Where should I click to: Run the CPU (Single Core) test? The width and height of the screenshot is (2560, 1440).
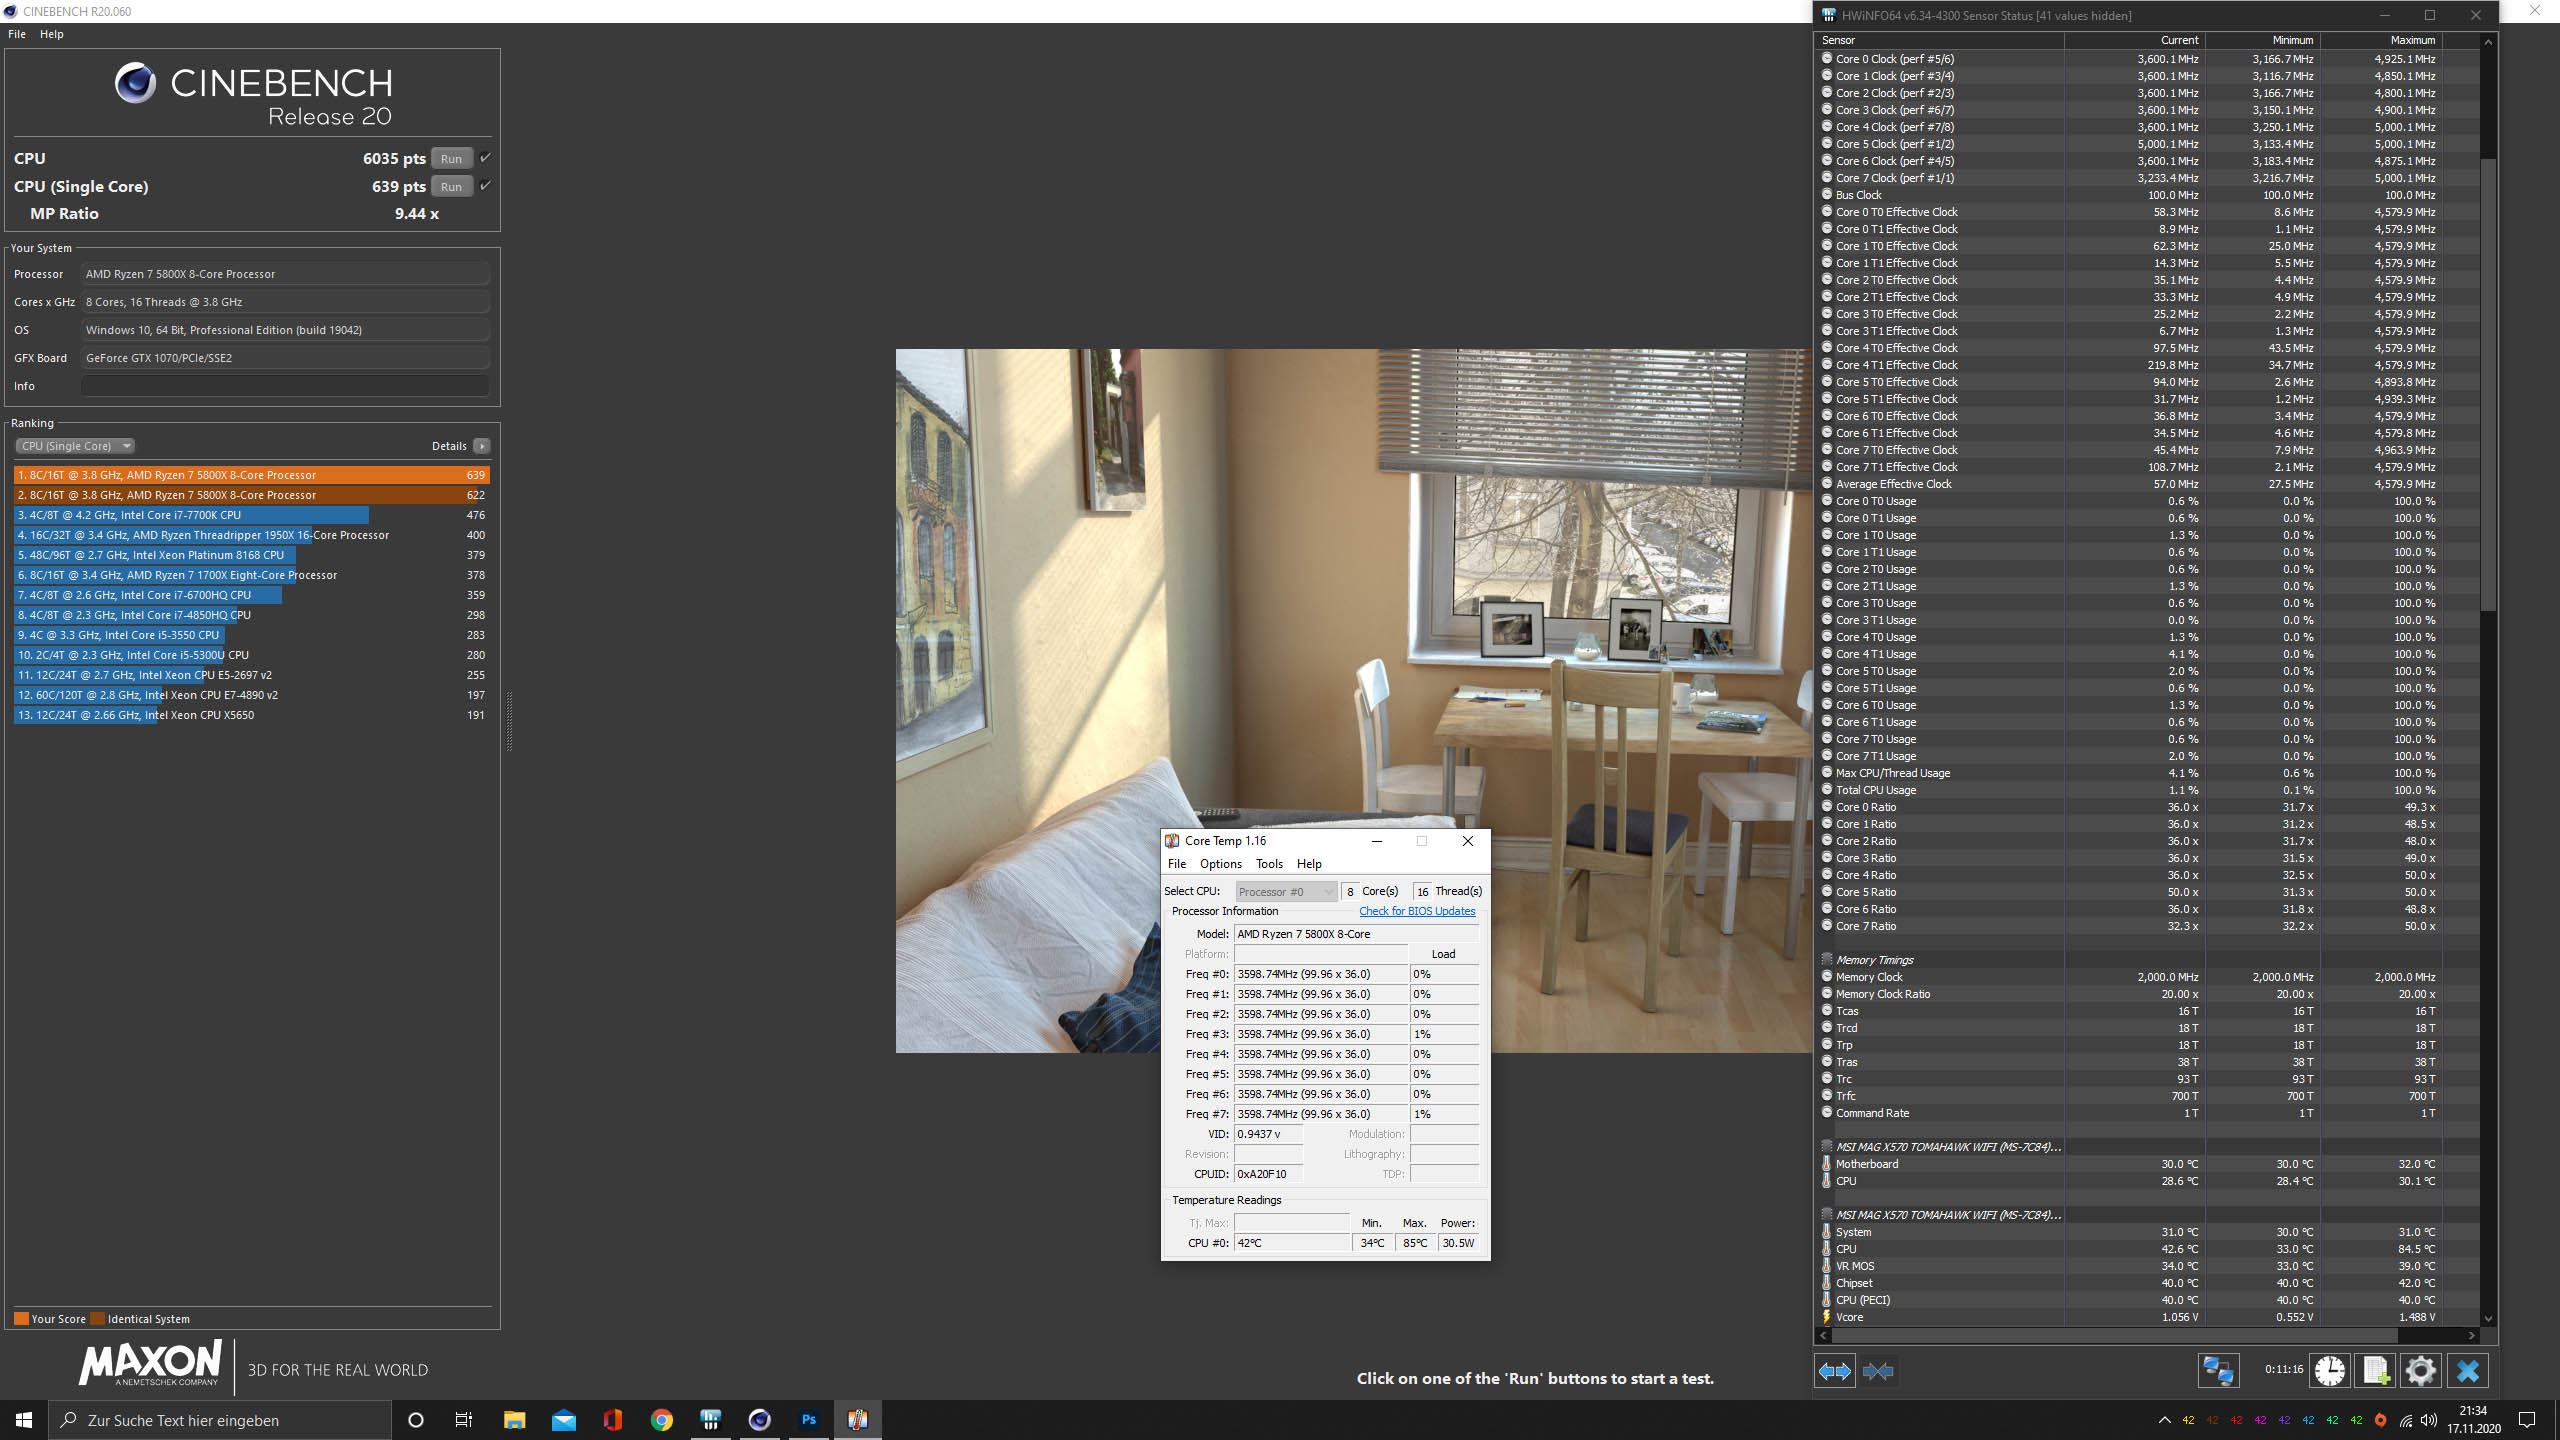451,186
